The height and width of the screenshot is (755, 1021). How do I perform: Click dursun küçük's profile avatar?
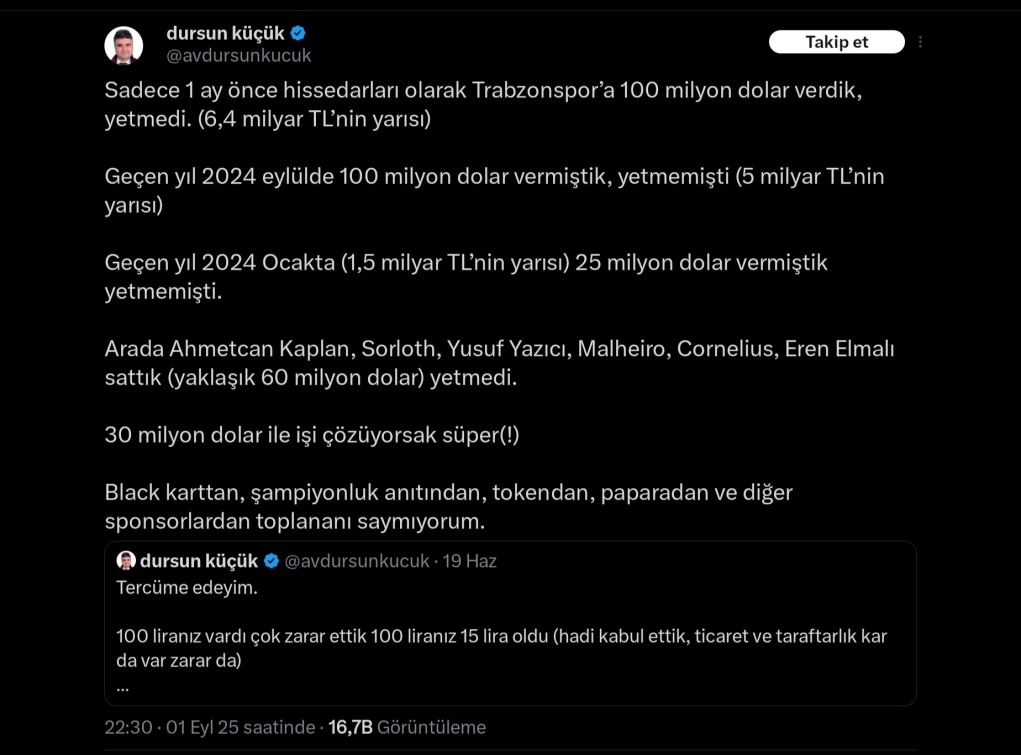tap(124, 42)
